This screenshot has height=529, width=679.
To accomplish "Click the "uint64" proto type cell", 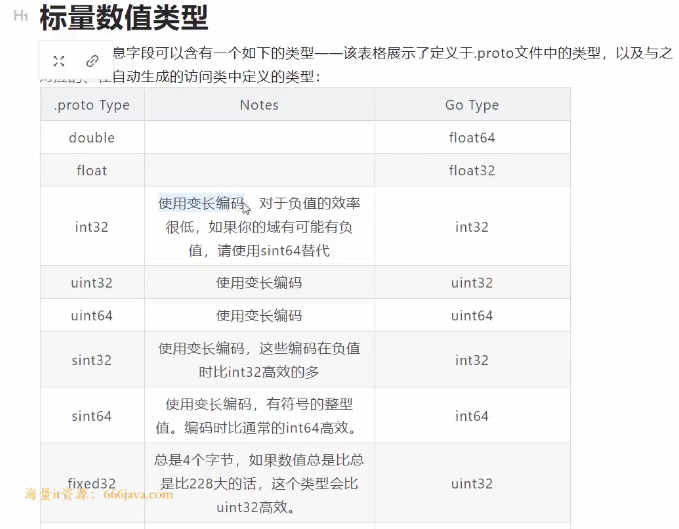I will pyautogui.click(x=92, y=316).
